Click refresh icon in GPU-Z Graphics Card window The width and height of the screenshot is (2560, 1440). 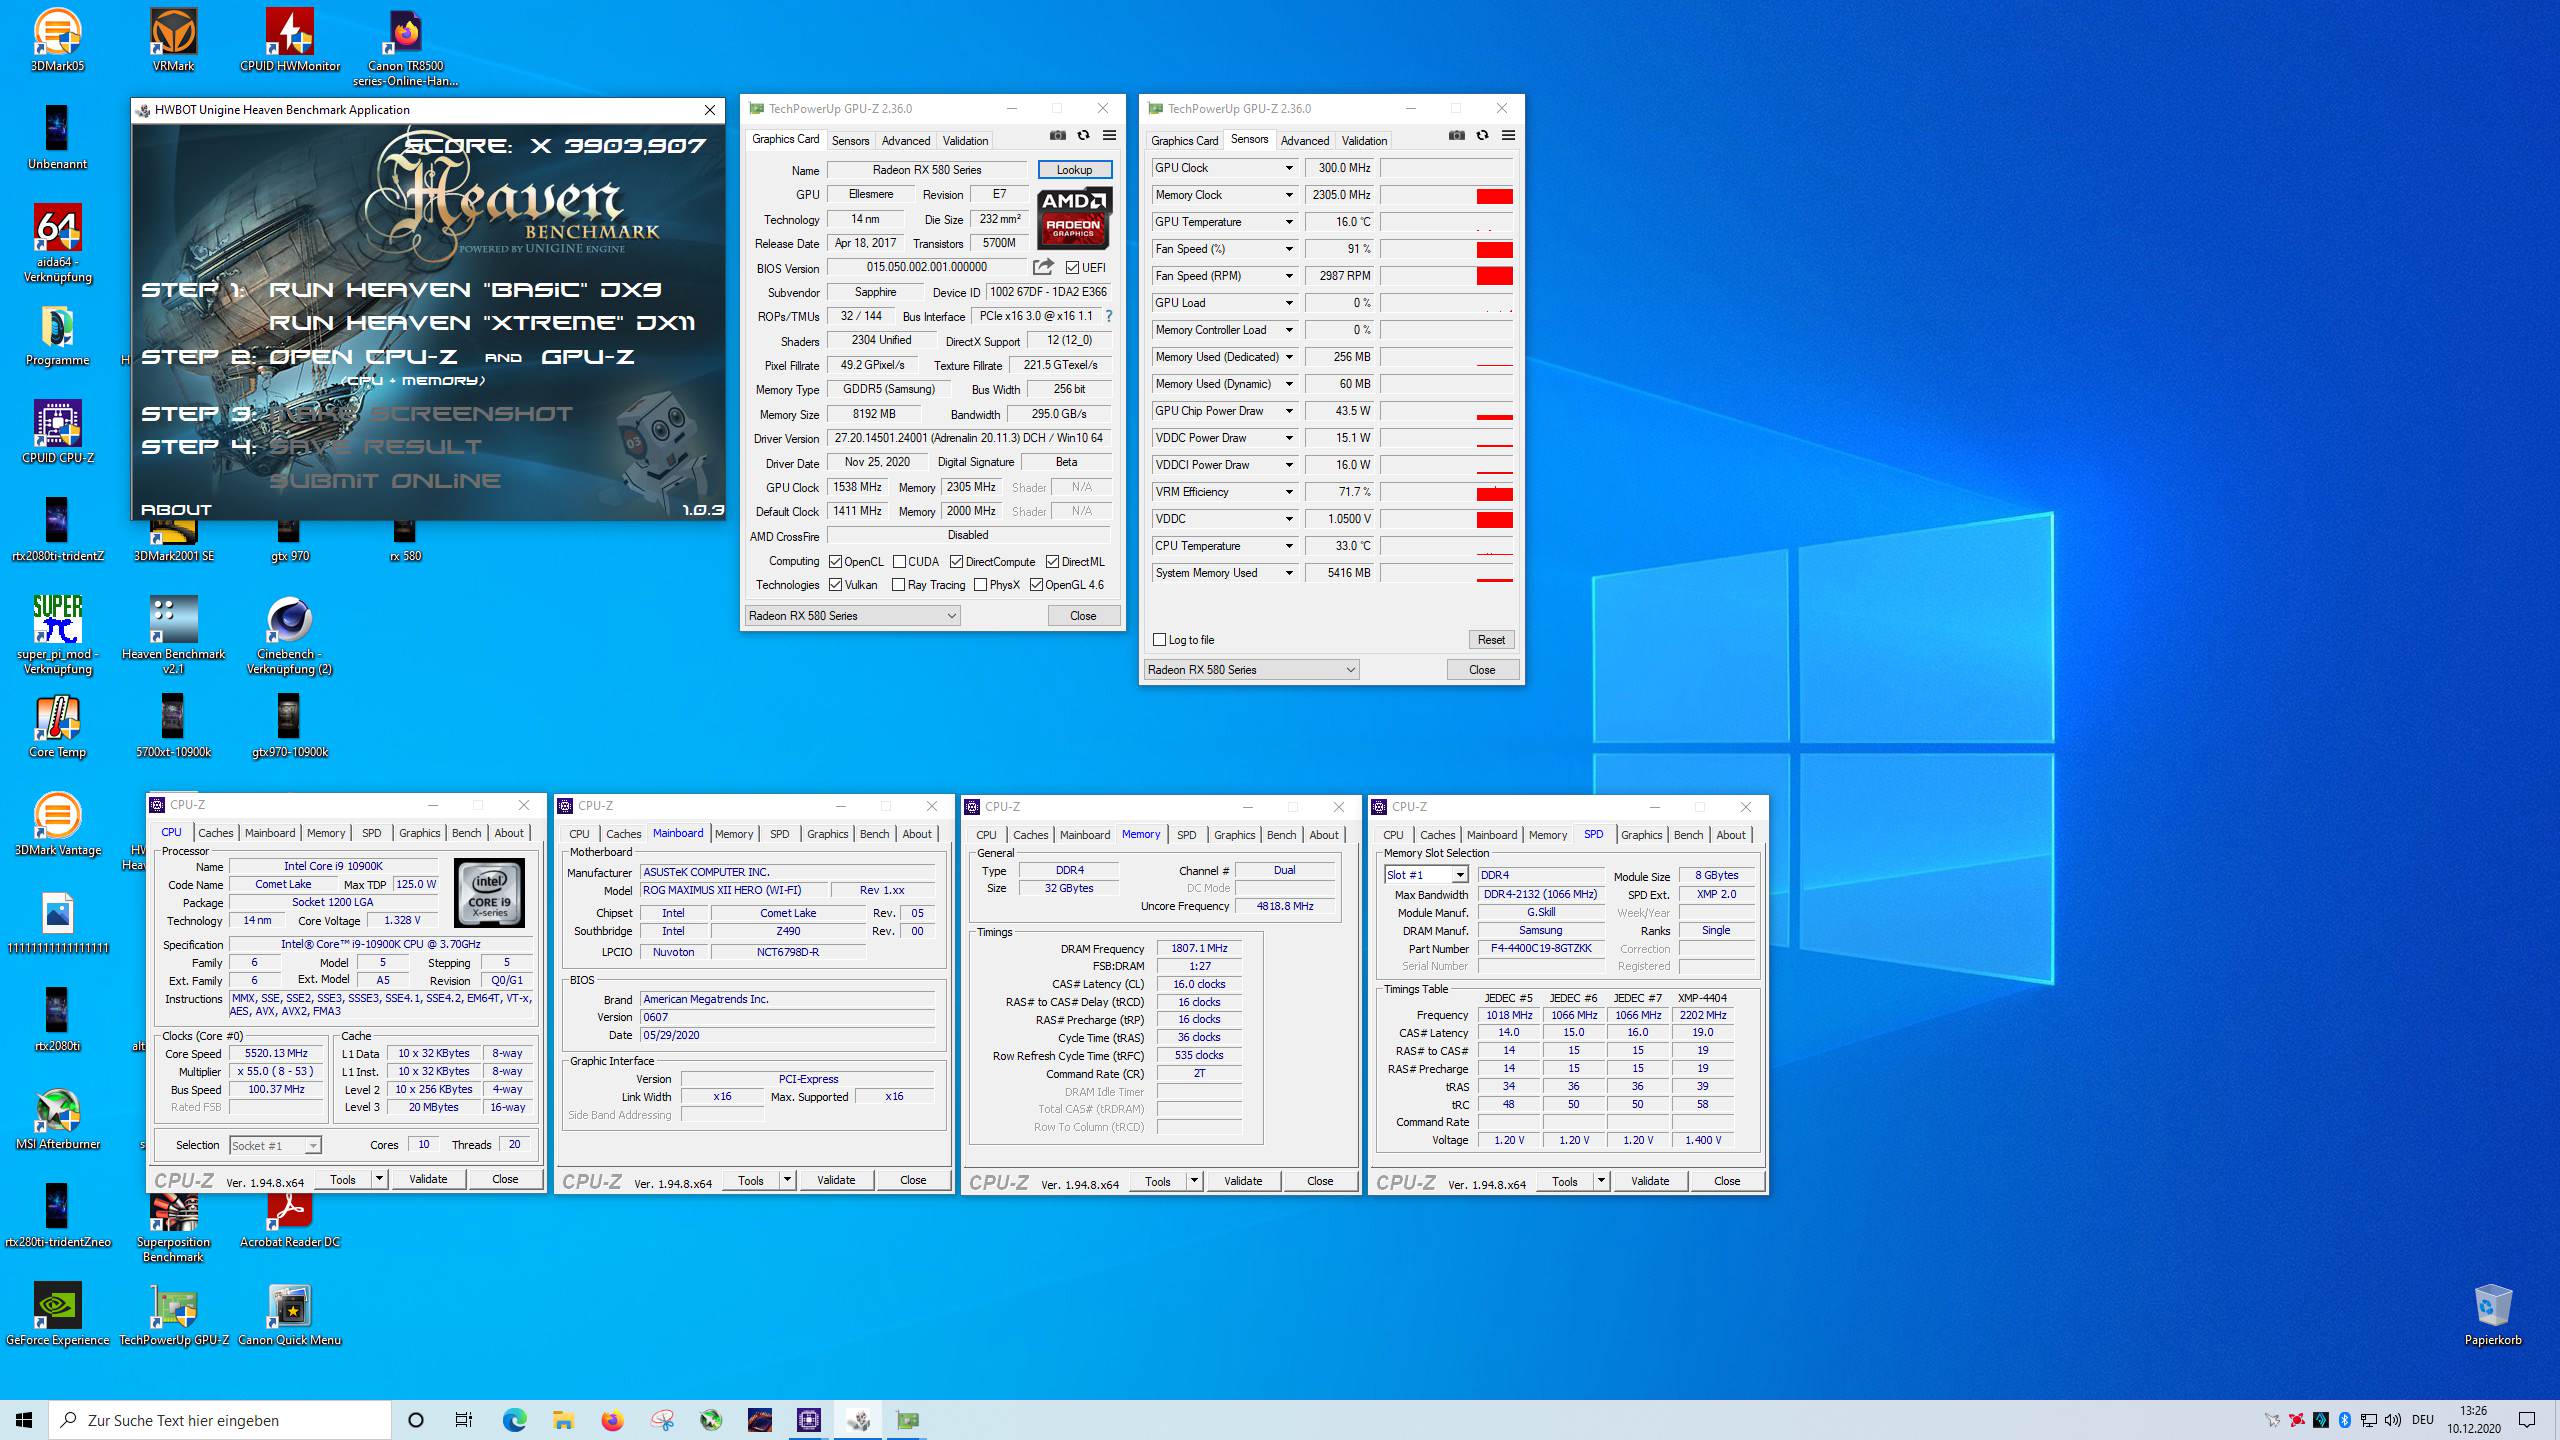pyautogui.click(x=1083, y=135)
